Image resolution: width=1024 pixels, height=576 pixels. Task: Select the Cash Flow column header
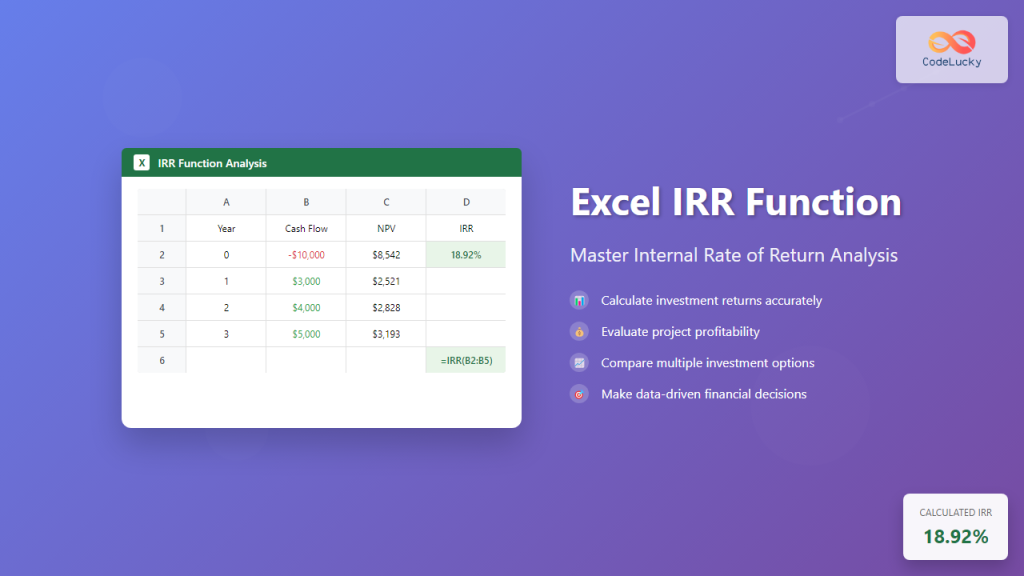click(305, 228)
